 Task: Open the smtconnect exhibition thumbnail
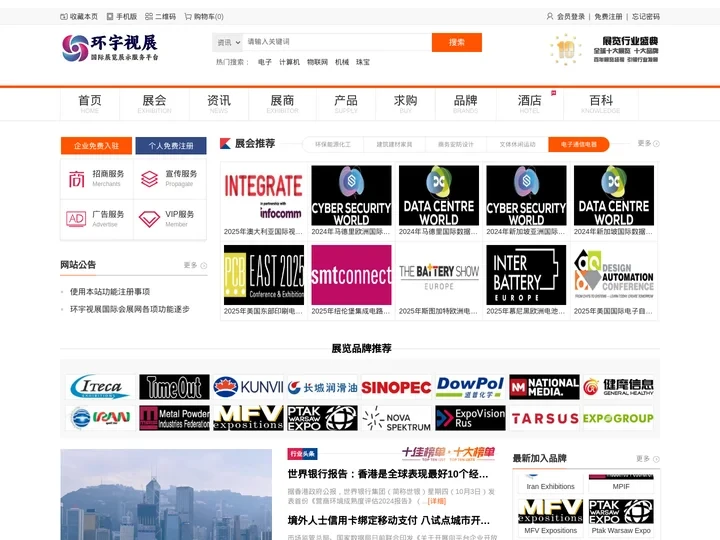[351, 275]
